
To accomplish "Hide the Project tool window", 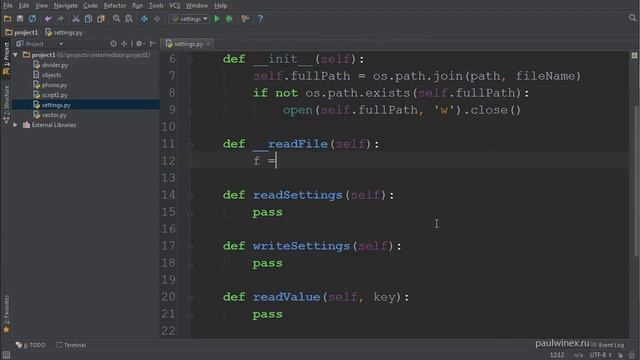I will click(x=152, y=44).
